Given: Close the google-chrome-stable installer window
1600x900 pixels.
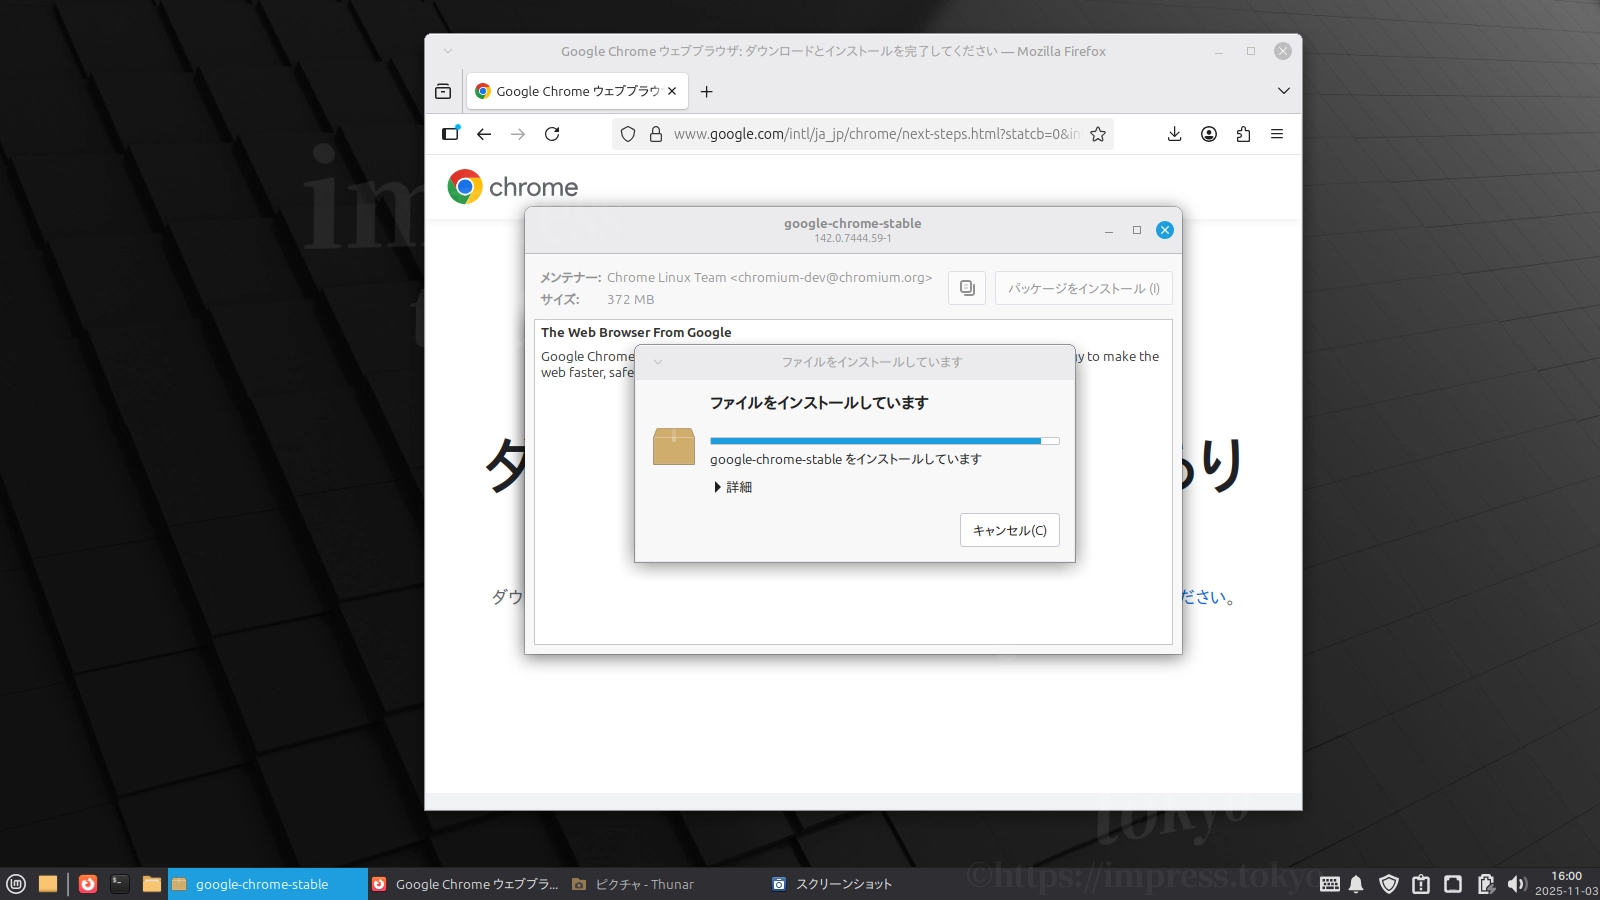Looking at the screenshot, I should tap(1165, 230).
